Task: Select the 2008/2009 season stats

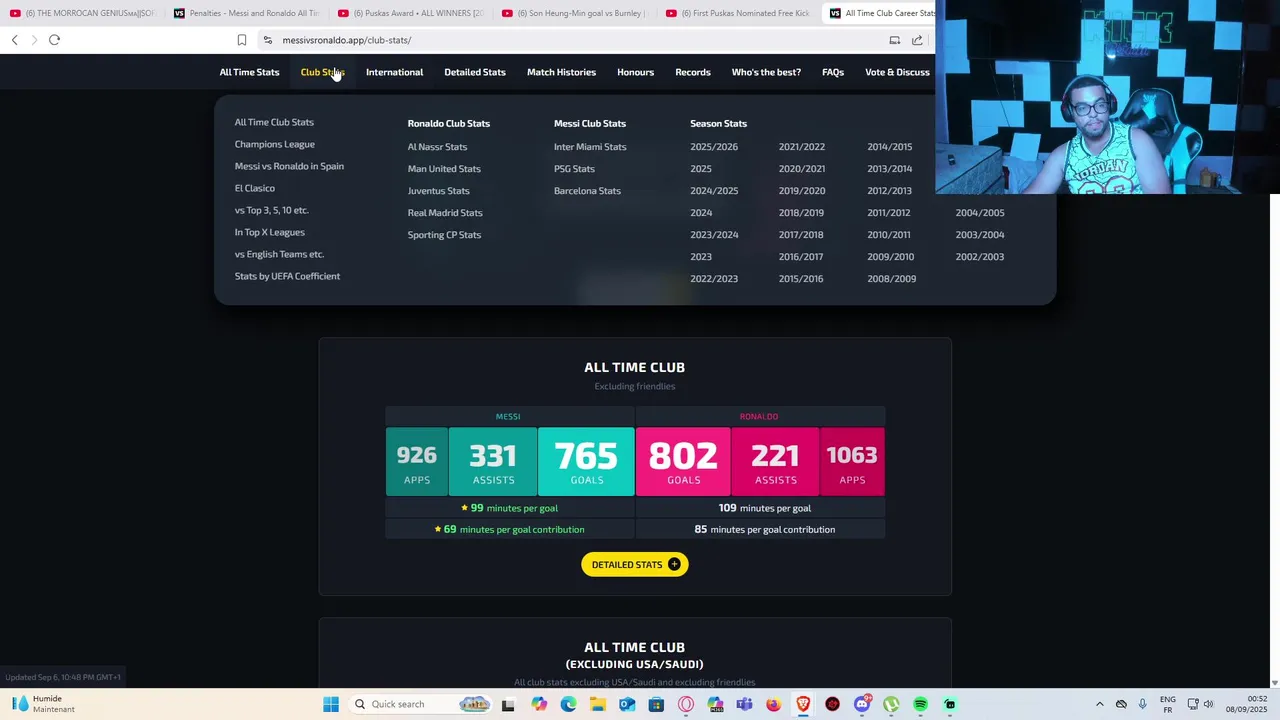Action: 892,279
